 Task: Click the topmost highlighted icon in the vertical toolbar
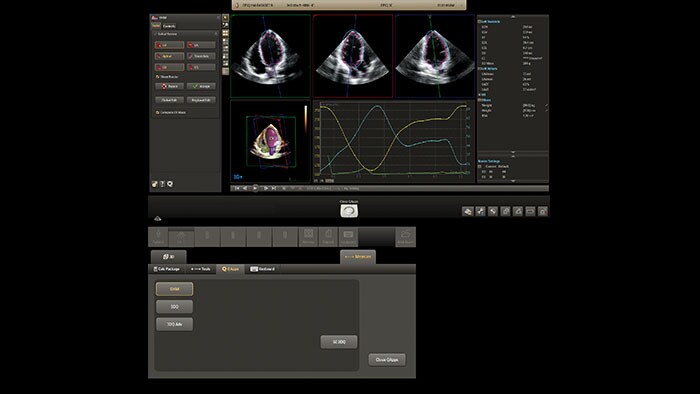(x=225, y=18)
